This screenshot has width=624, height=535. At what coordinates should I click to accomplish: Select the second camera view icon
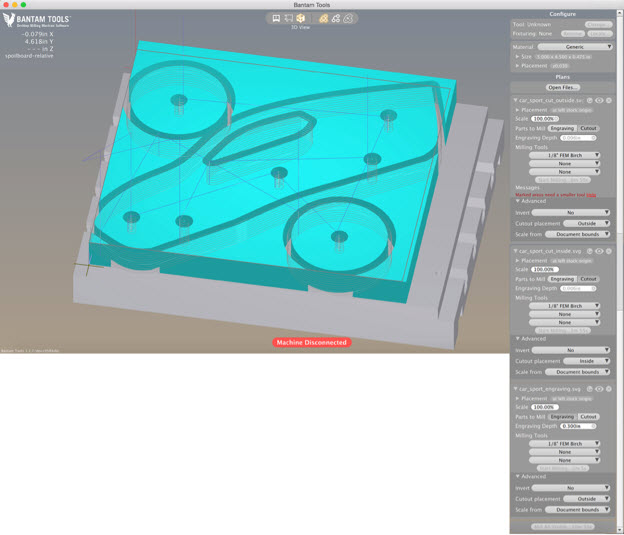(289, 18)
